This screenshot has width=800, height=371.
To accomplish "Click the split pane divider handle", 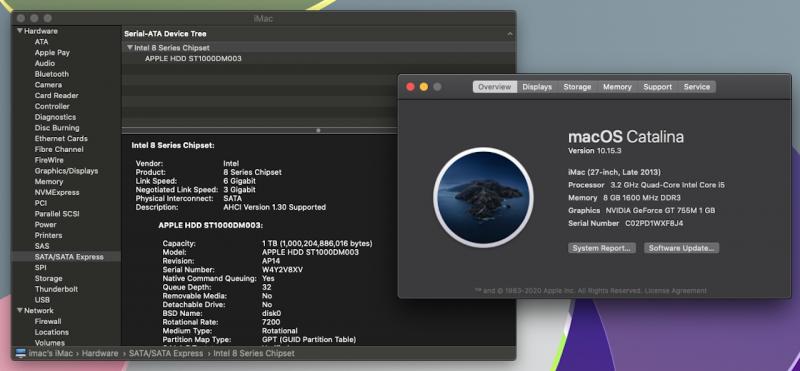I will coord(318,131).
